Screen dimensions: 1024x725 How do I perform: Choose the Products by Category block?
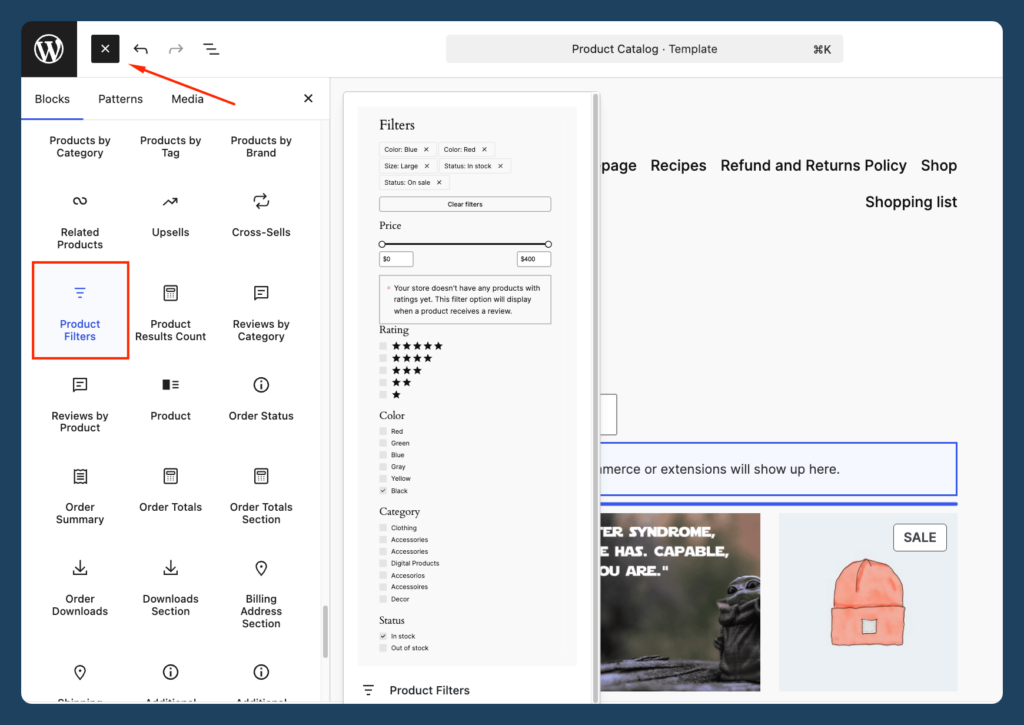click(x=80, y=146)
